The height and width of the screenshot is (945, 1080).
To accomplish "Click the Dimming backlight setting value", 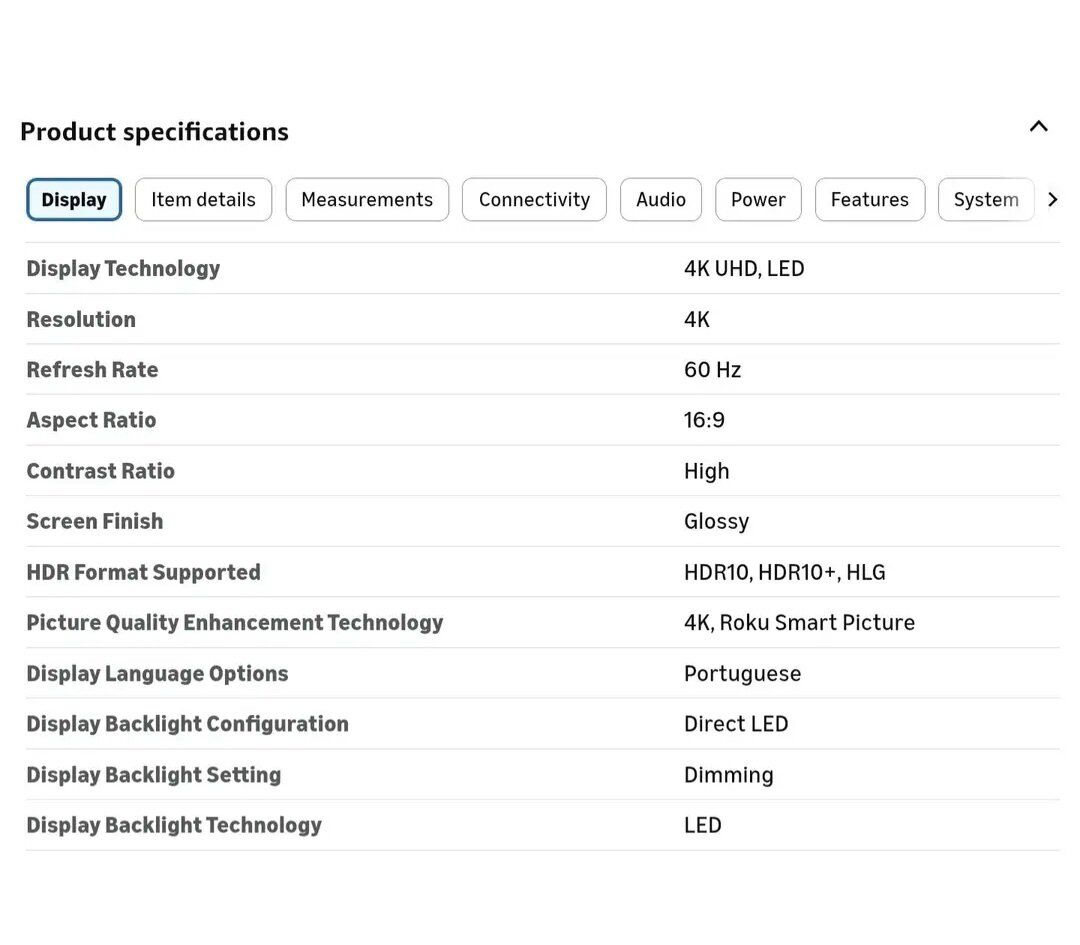I will 728,775.
